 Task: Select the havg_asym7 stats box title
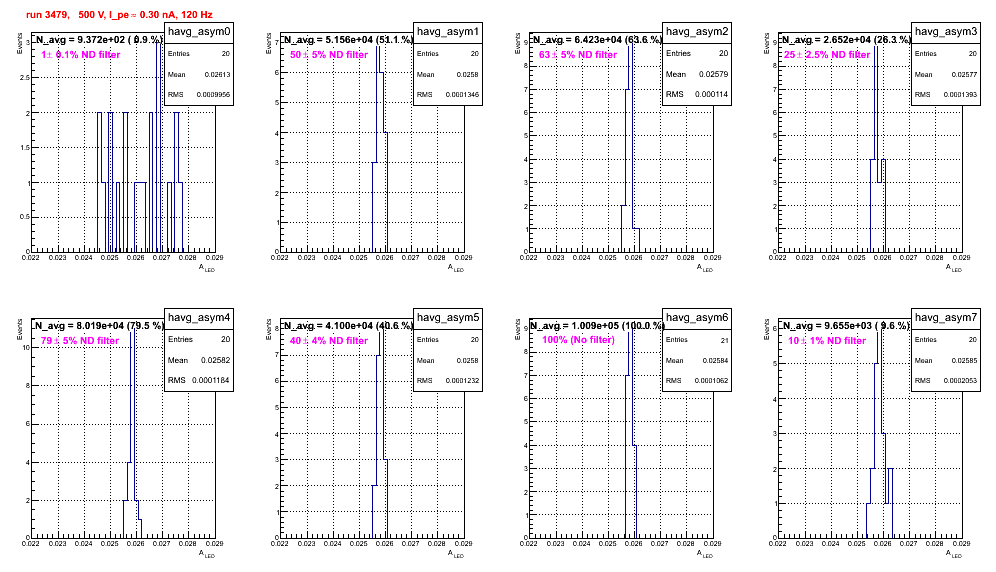point(946,317)
